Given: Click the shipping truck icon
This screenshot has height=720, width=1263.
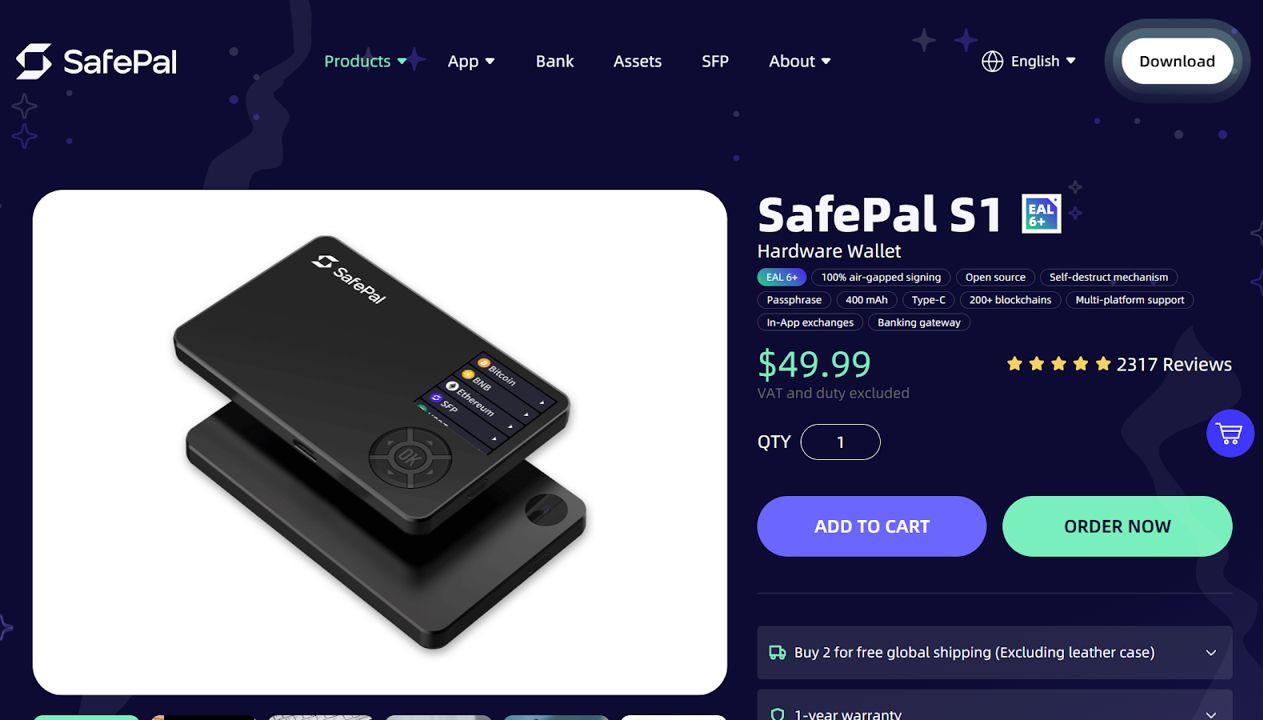Looking at the screenshot, I should (x=777, y=652).
